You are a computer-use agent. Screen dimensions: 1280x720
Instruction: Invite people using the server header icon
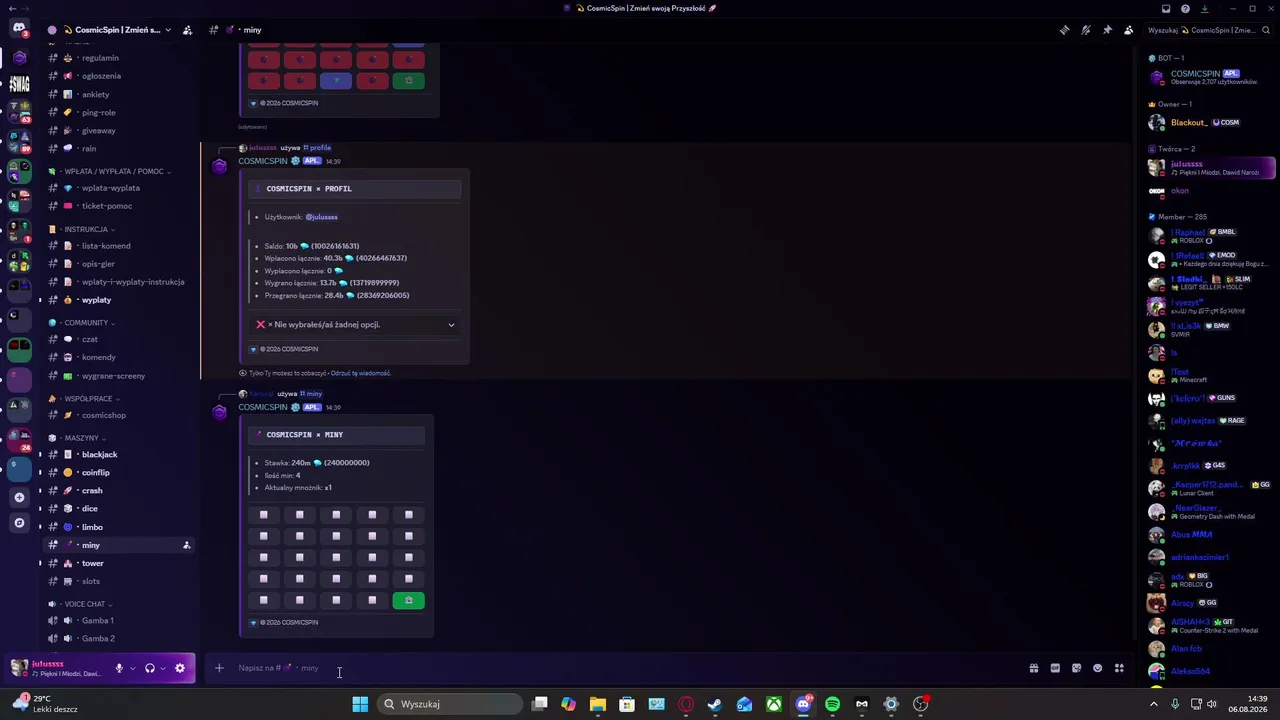[187, 30]
